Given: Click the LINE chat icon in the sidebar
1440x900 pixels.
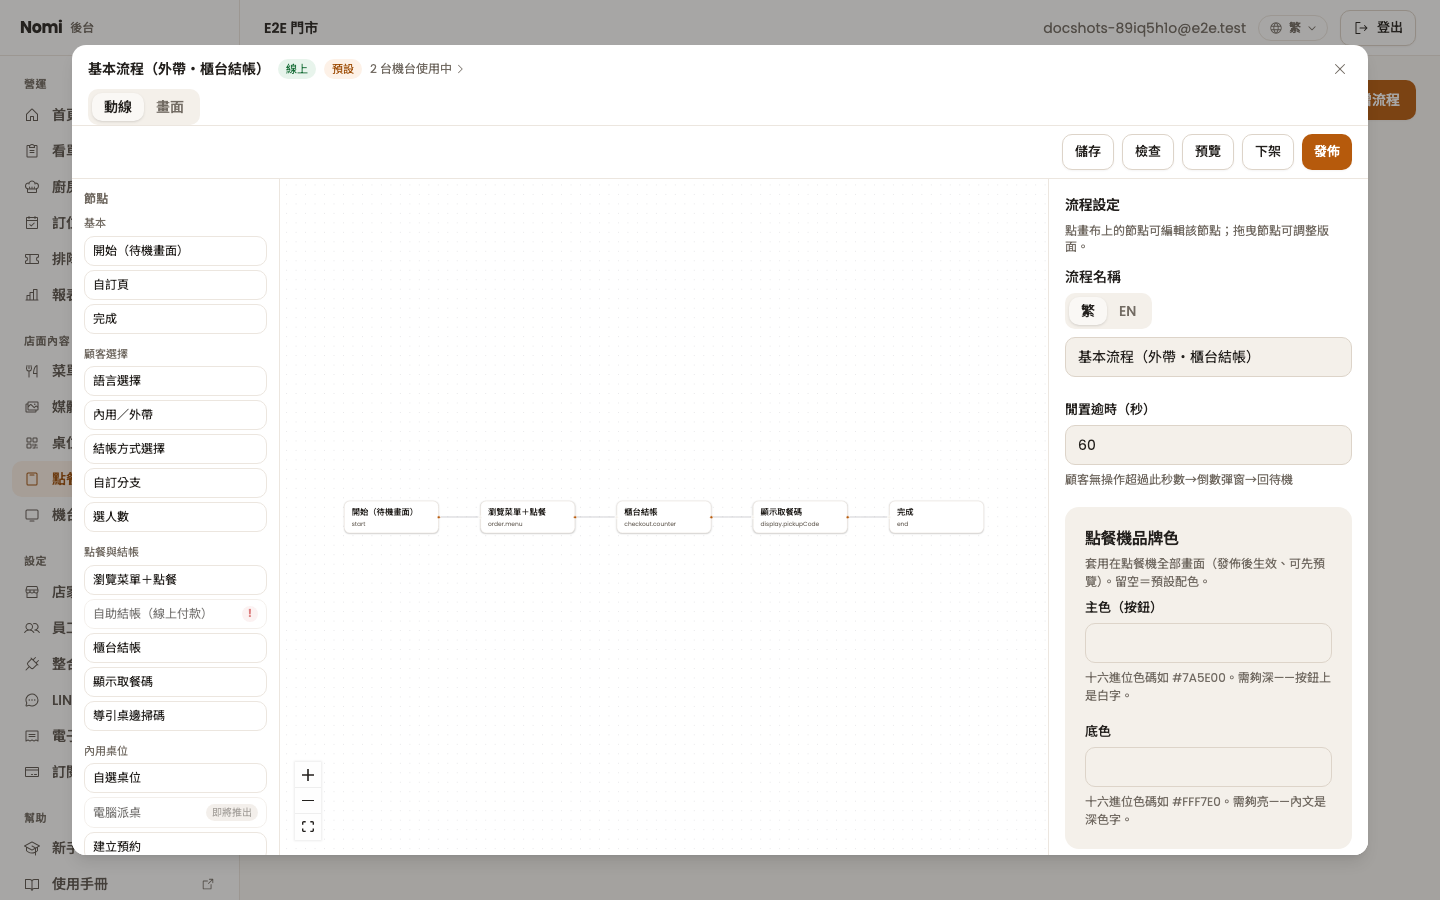Looking at the screenshot, I should tap(32, 700).
